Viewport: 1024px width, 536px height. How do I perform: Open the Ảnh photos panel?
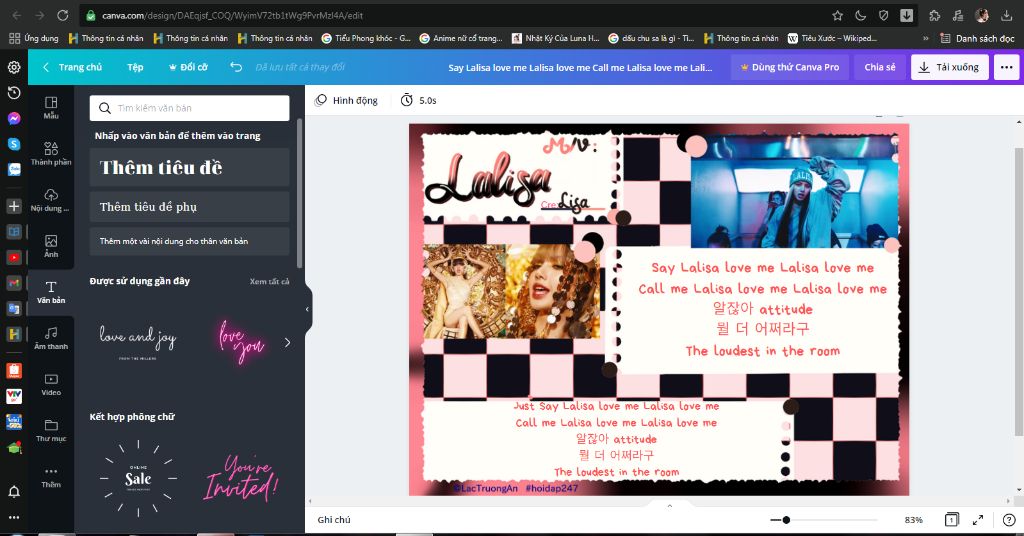click(x=51, y=246)
